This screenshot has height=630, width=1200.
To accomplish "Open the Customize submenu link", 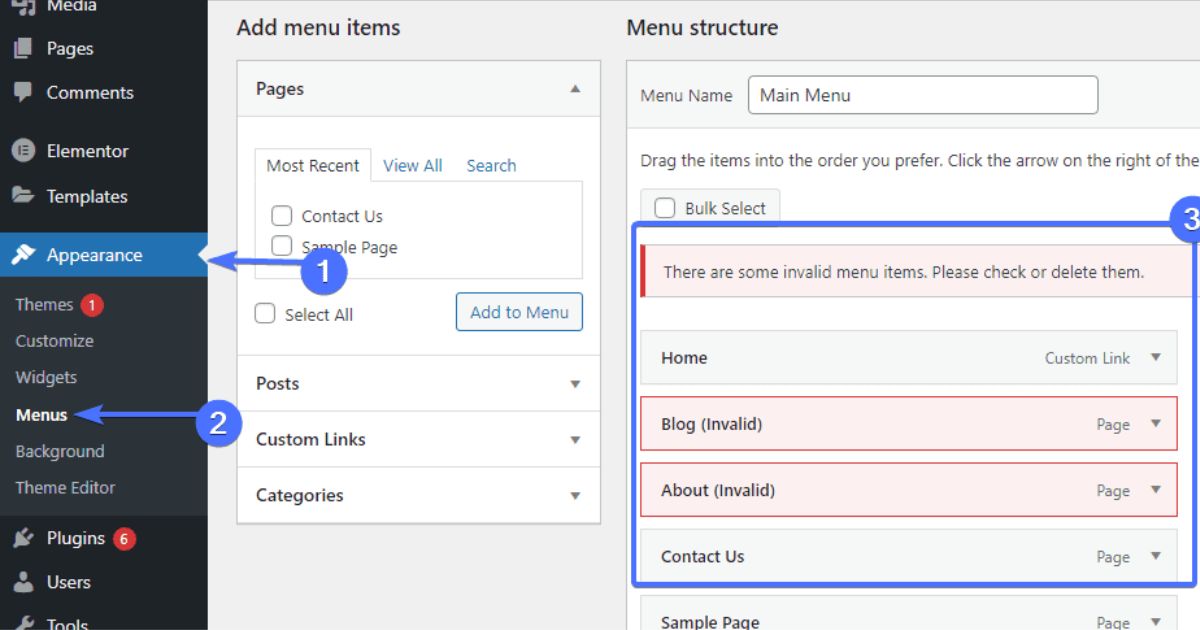I will pyautogui.click(x=54, y=341).
